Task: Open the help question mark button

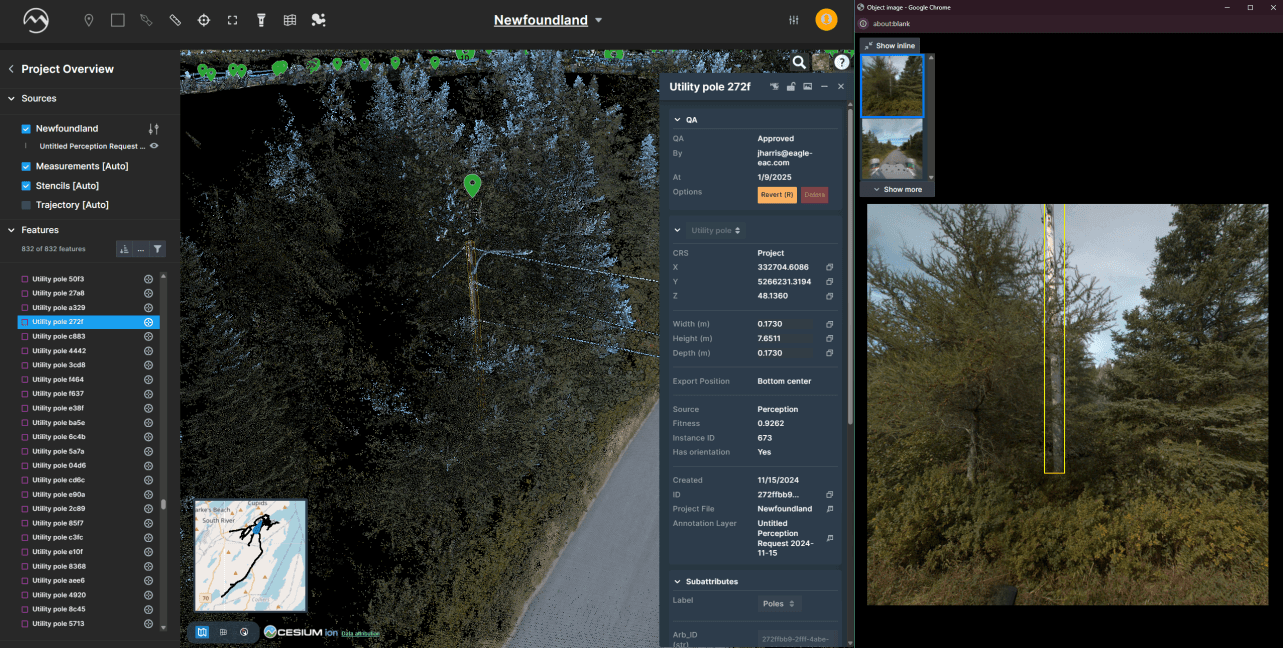Action: click(842, 62)
